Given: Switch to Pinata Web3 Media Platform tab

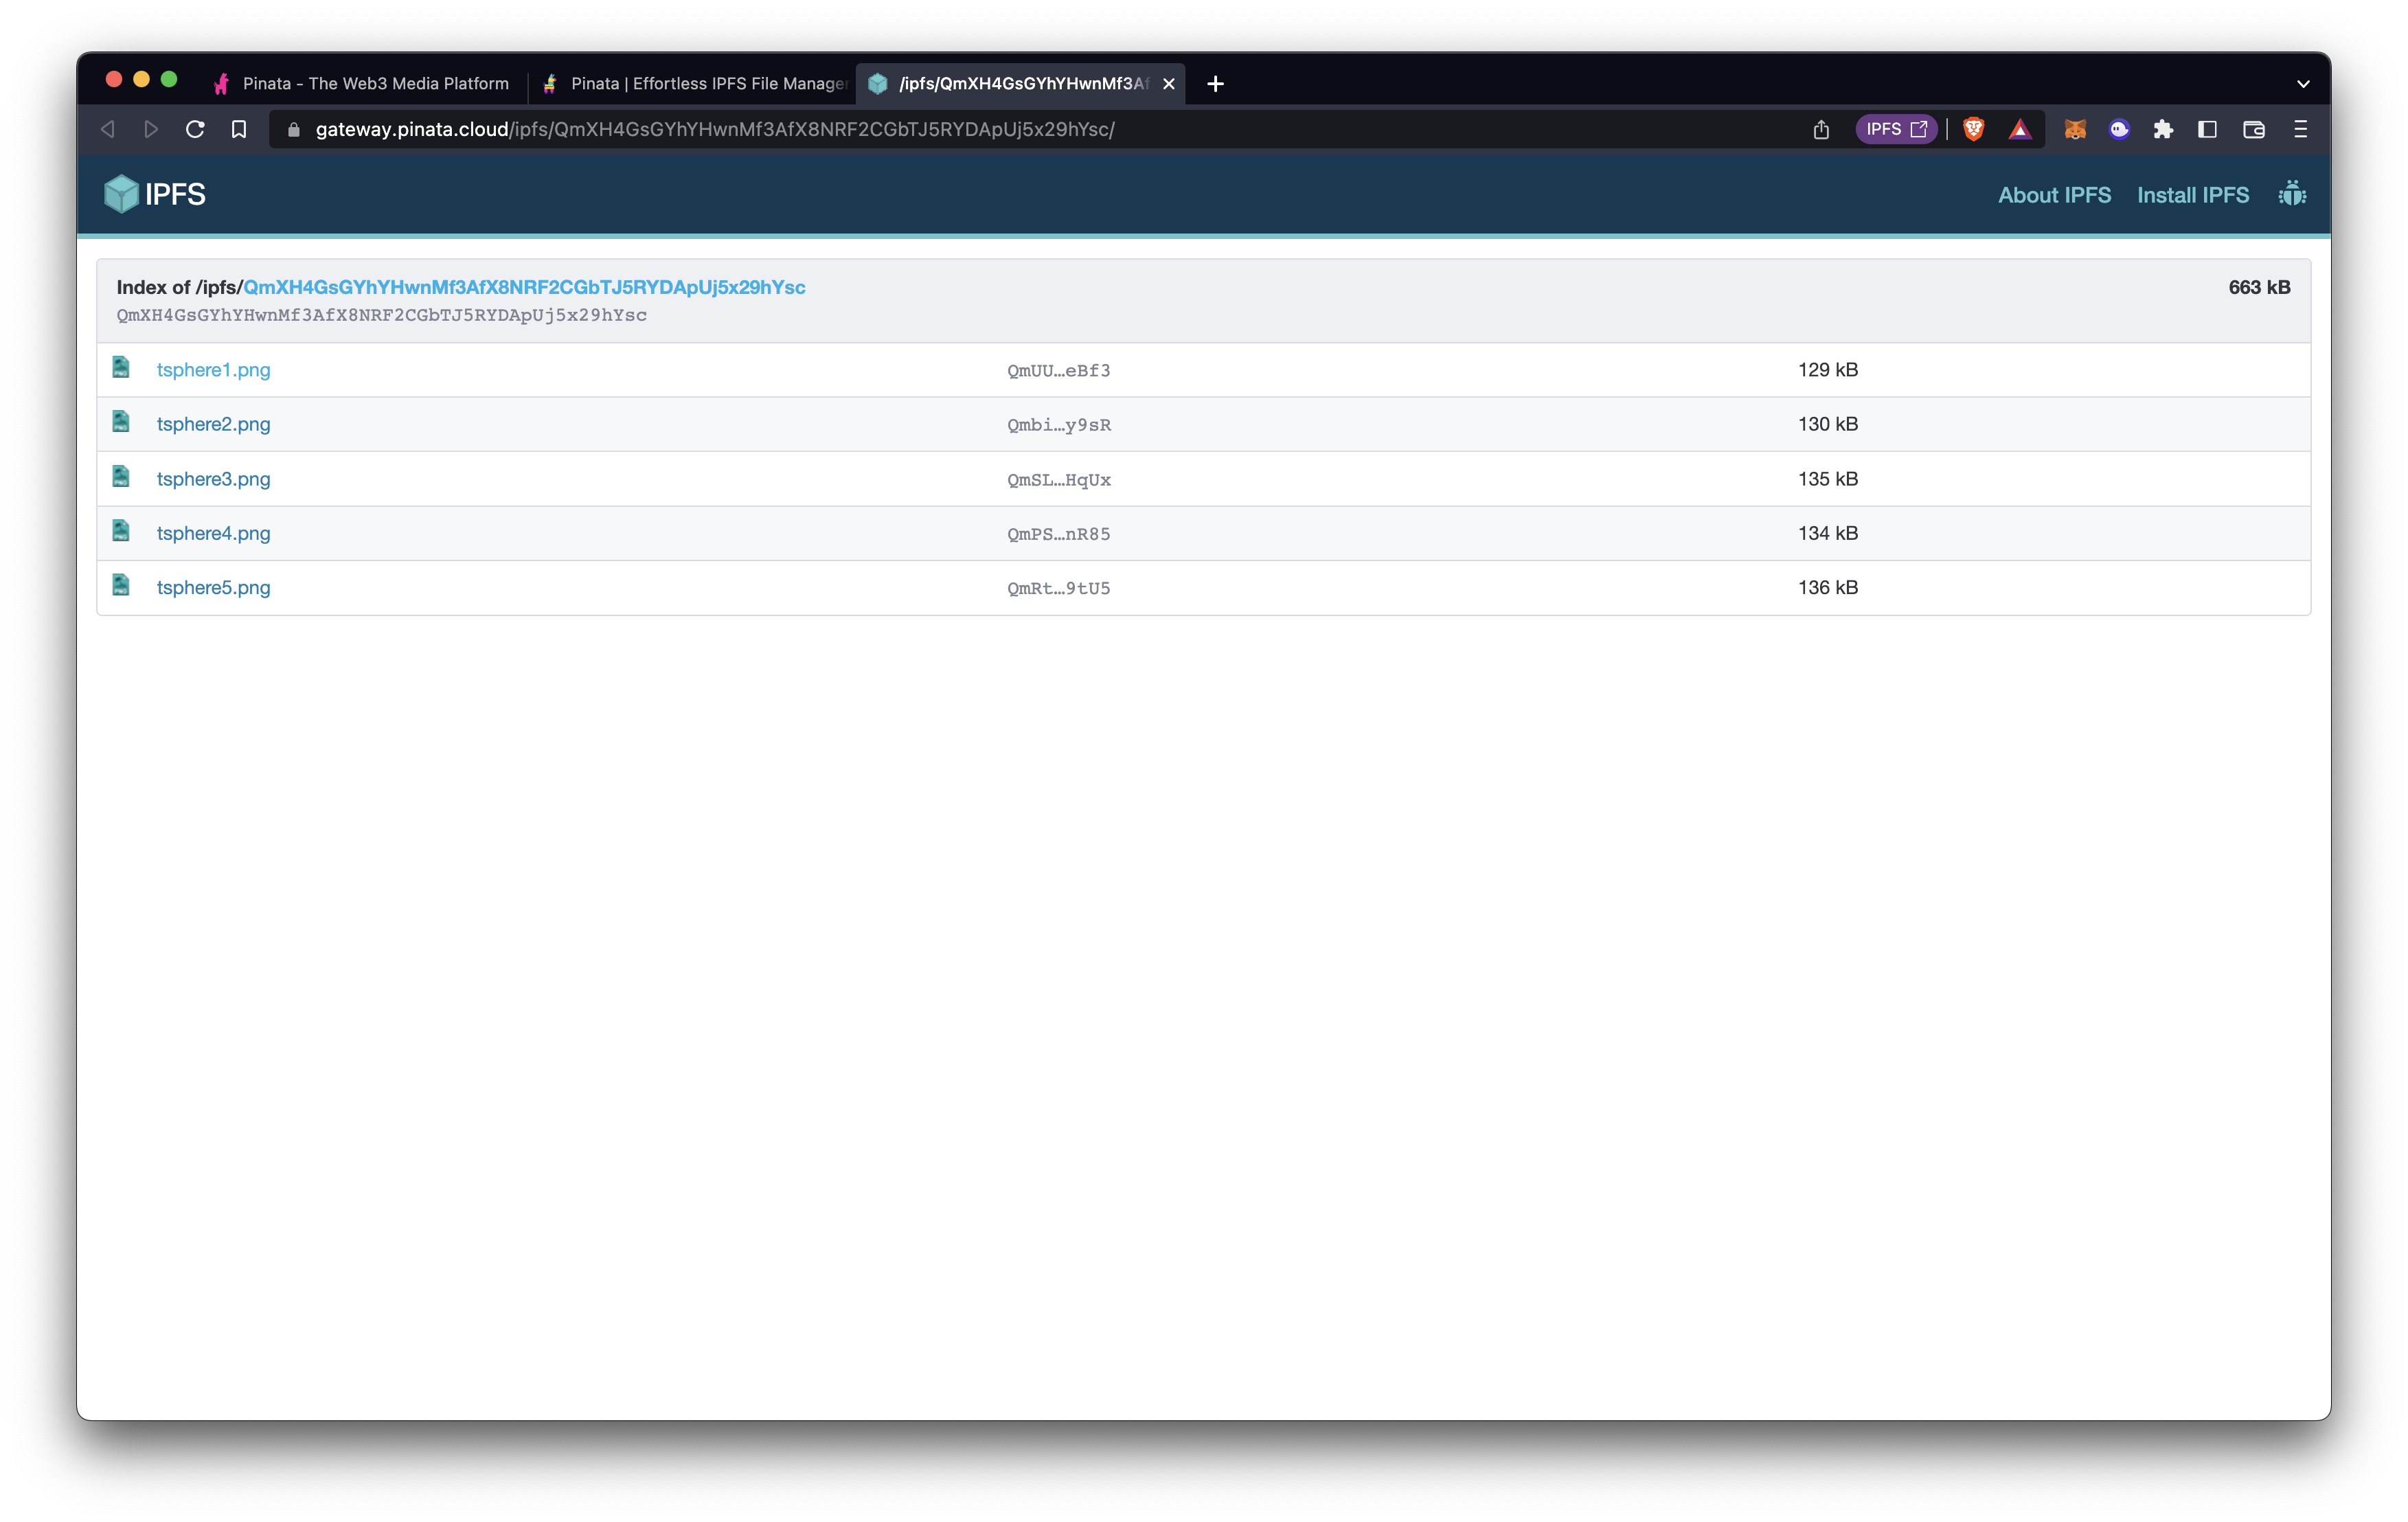Looking at the screenshot, I should pyautogui.click(x=374, y=84).
